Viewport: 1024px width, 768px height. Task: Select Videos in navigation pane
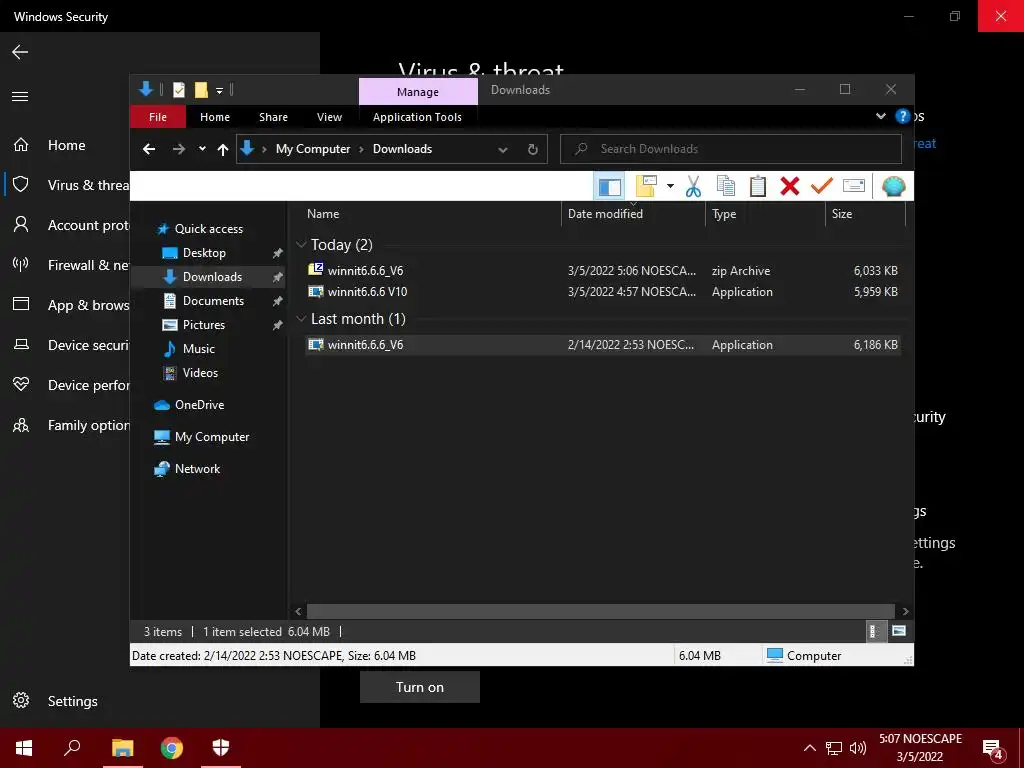click(200, 373)
